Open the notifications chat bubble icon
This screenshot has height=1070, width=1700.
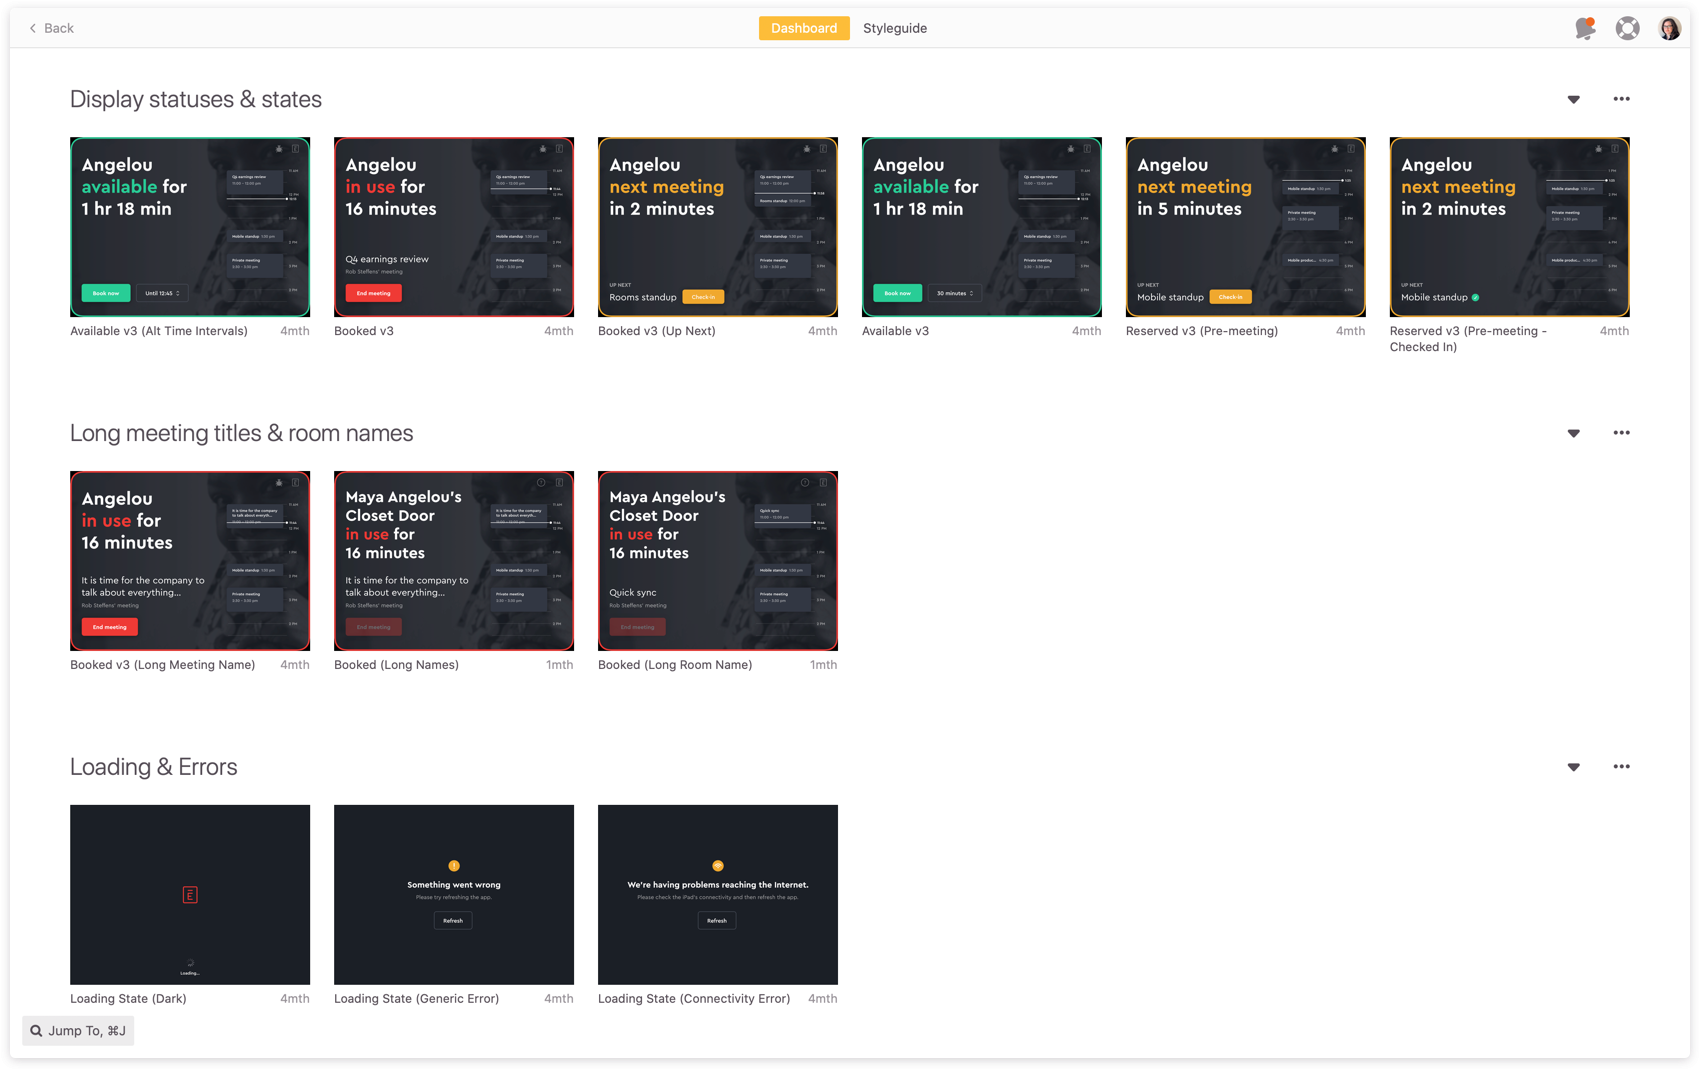[x=1585, y=28]
